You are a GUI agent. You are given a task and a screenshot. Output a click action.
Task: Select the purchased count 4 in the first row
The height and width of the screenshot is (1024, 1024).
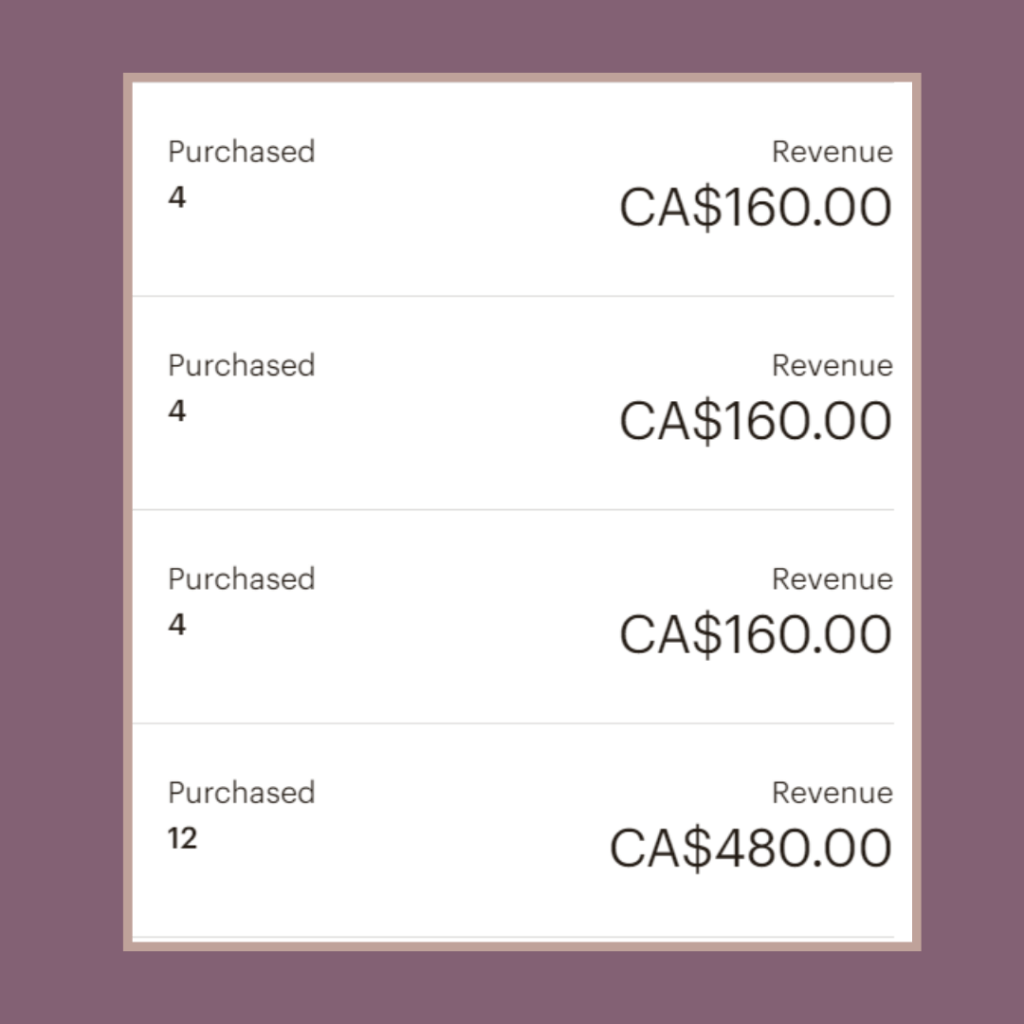tap(177, 198)
